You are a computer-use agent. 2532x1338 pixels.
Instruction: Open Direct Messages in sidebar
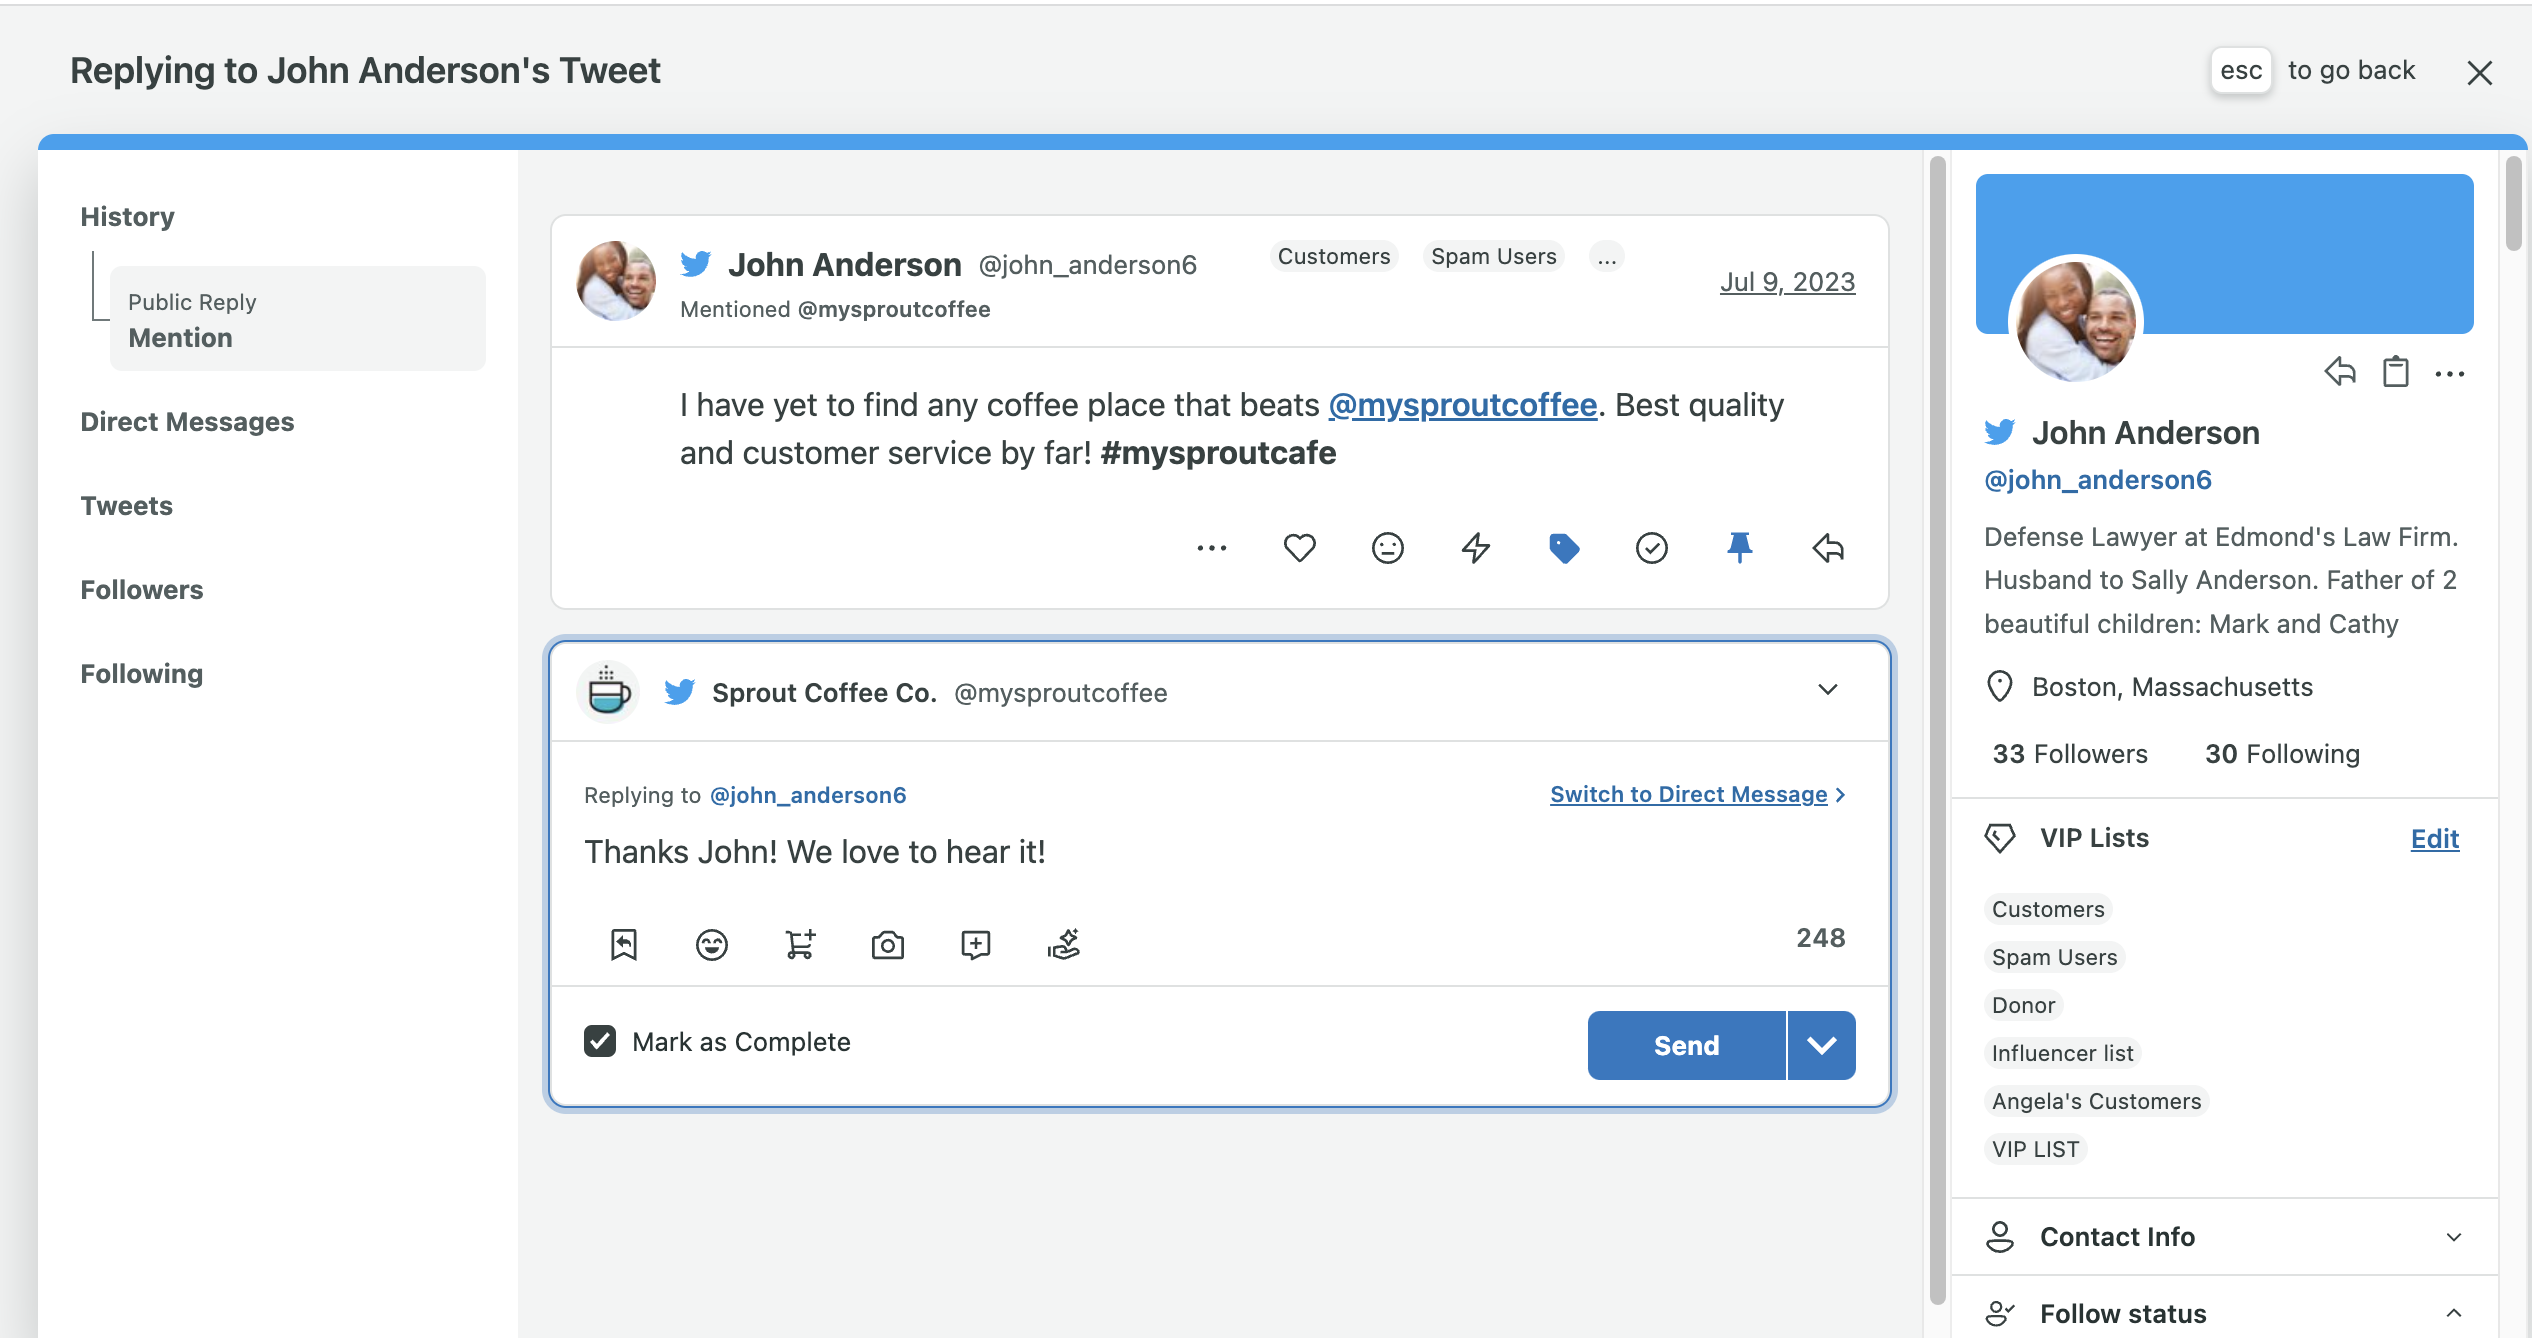(187, 422)
